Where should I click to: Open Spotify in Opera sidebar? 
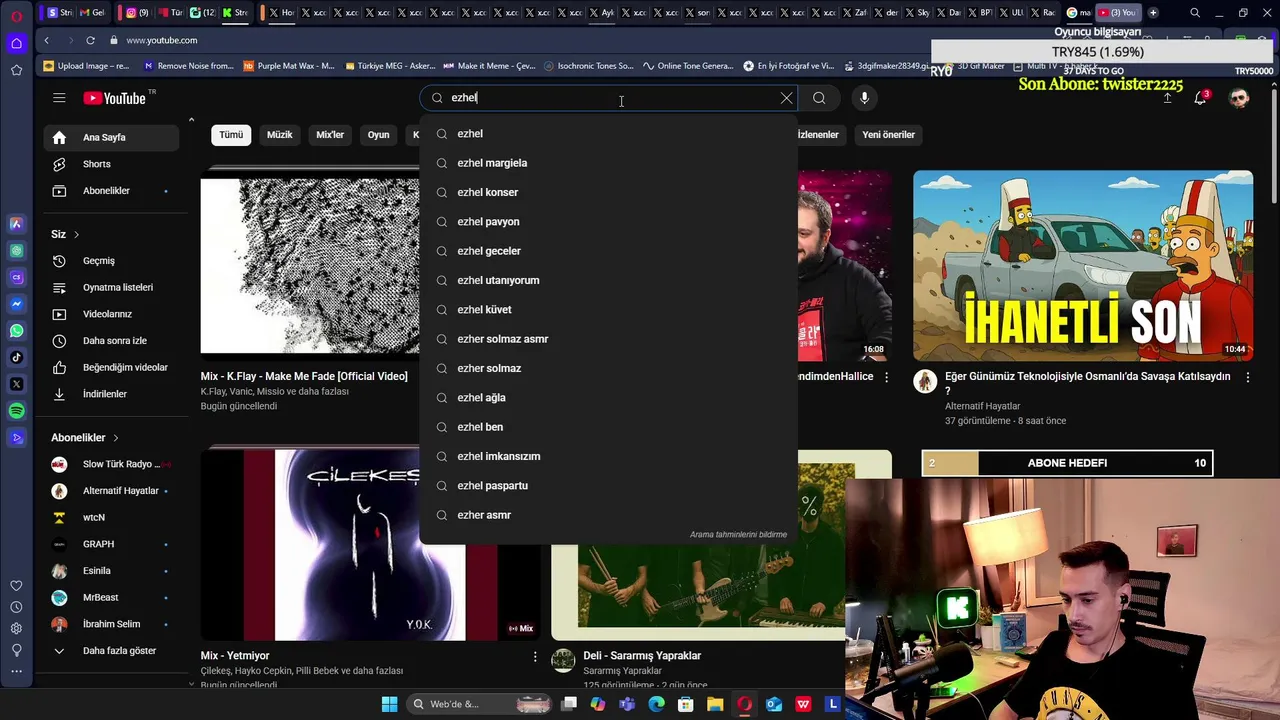click(16, 411)
